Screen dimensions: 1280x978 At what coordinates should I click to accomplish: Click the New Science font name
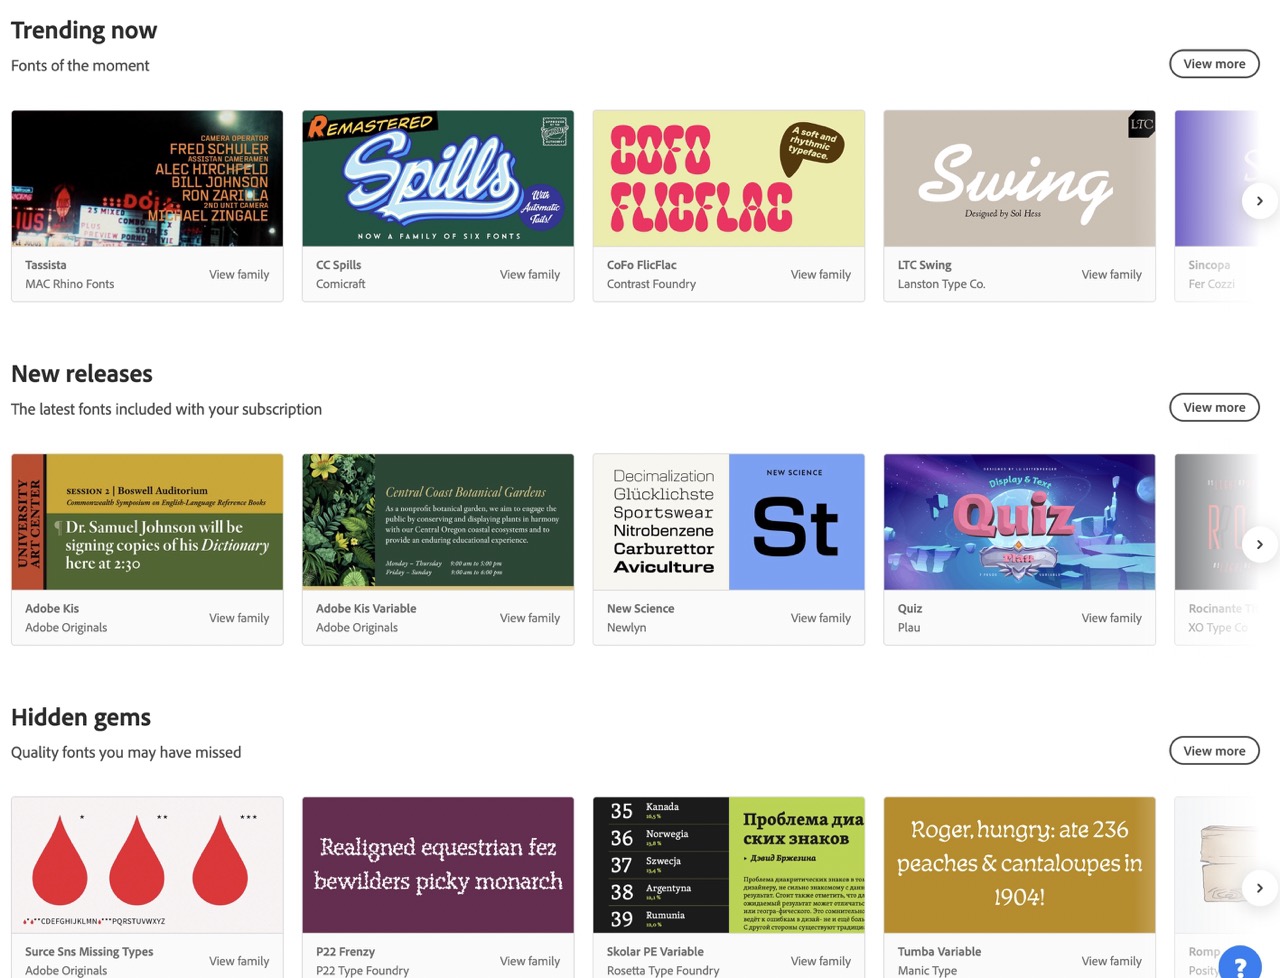(x=641, y=608)
